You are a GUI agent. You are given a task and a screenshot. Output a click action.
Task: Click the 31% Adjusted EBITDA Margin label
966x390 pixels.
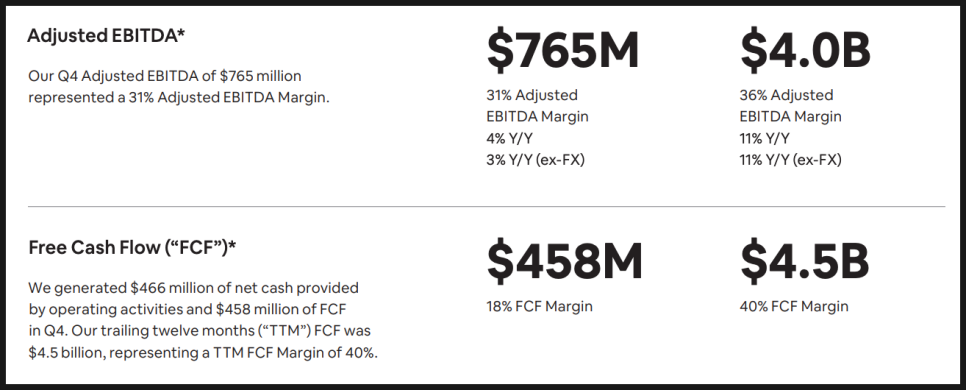click(x=537, y=105)
